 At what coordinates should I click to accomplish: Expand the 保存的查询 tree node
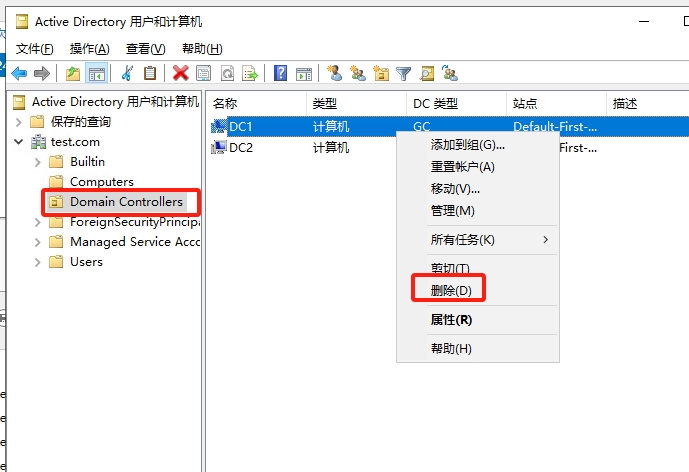(18, 122)
